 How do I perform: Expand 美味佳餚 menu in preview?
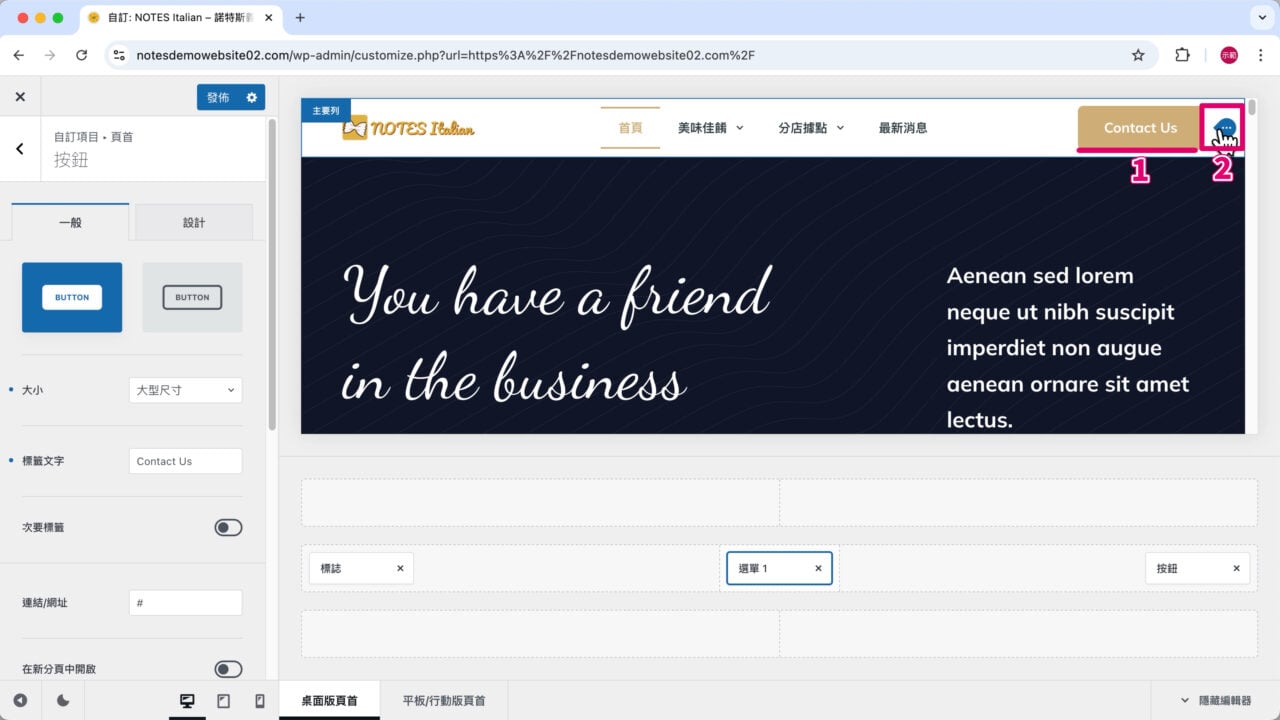point(711,128)
